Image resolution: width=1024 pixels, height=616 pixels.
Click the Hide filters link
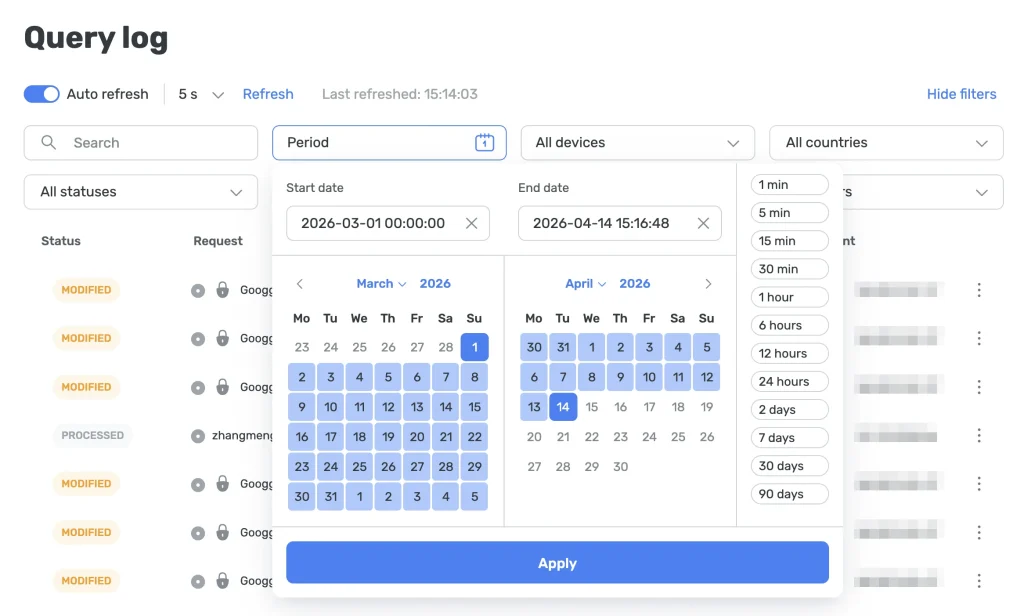(x=961, y=94)
